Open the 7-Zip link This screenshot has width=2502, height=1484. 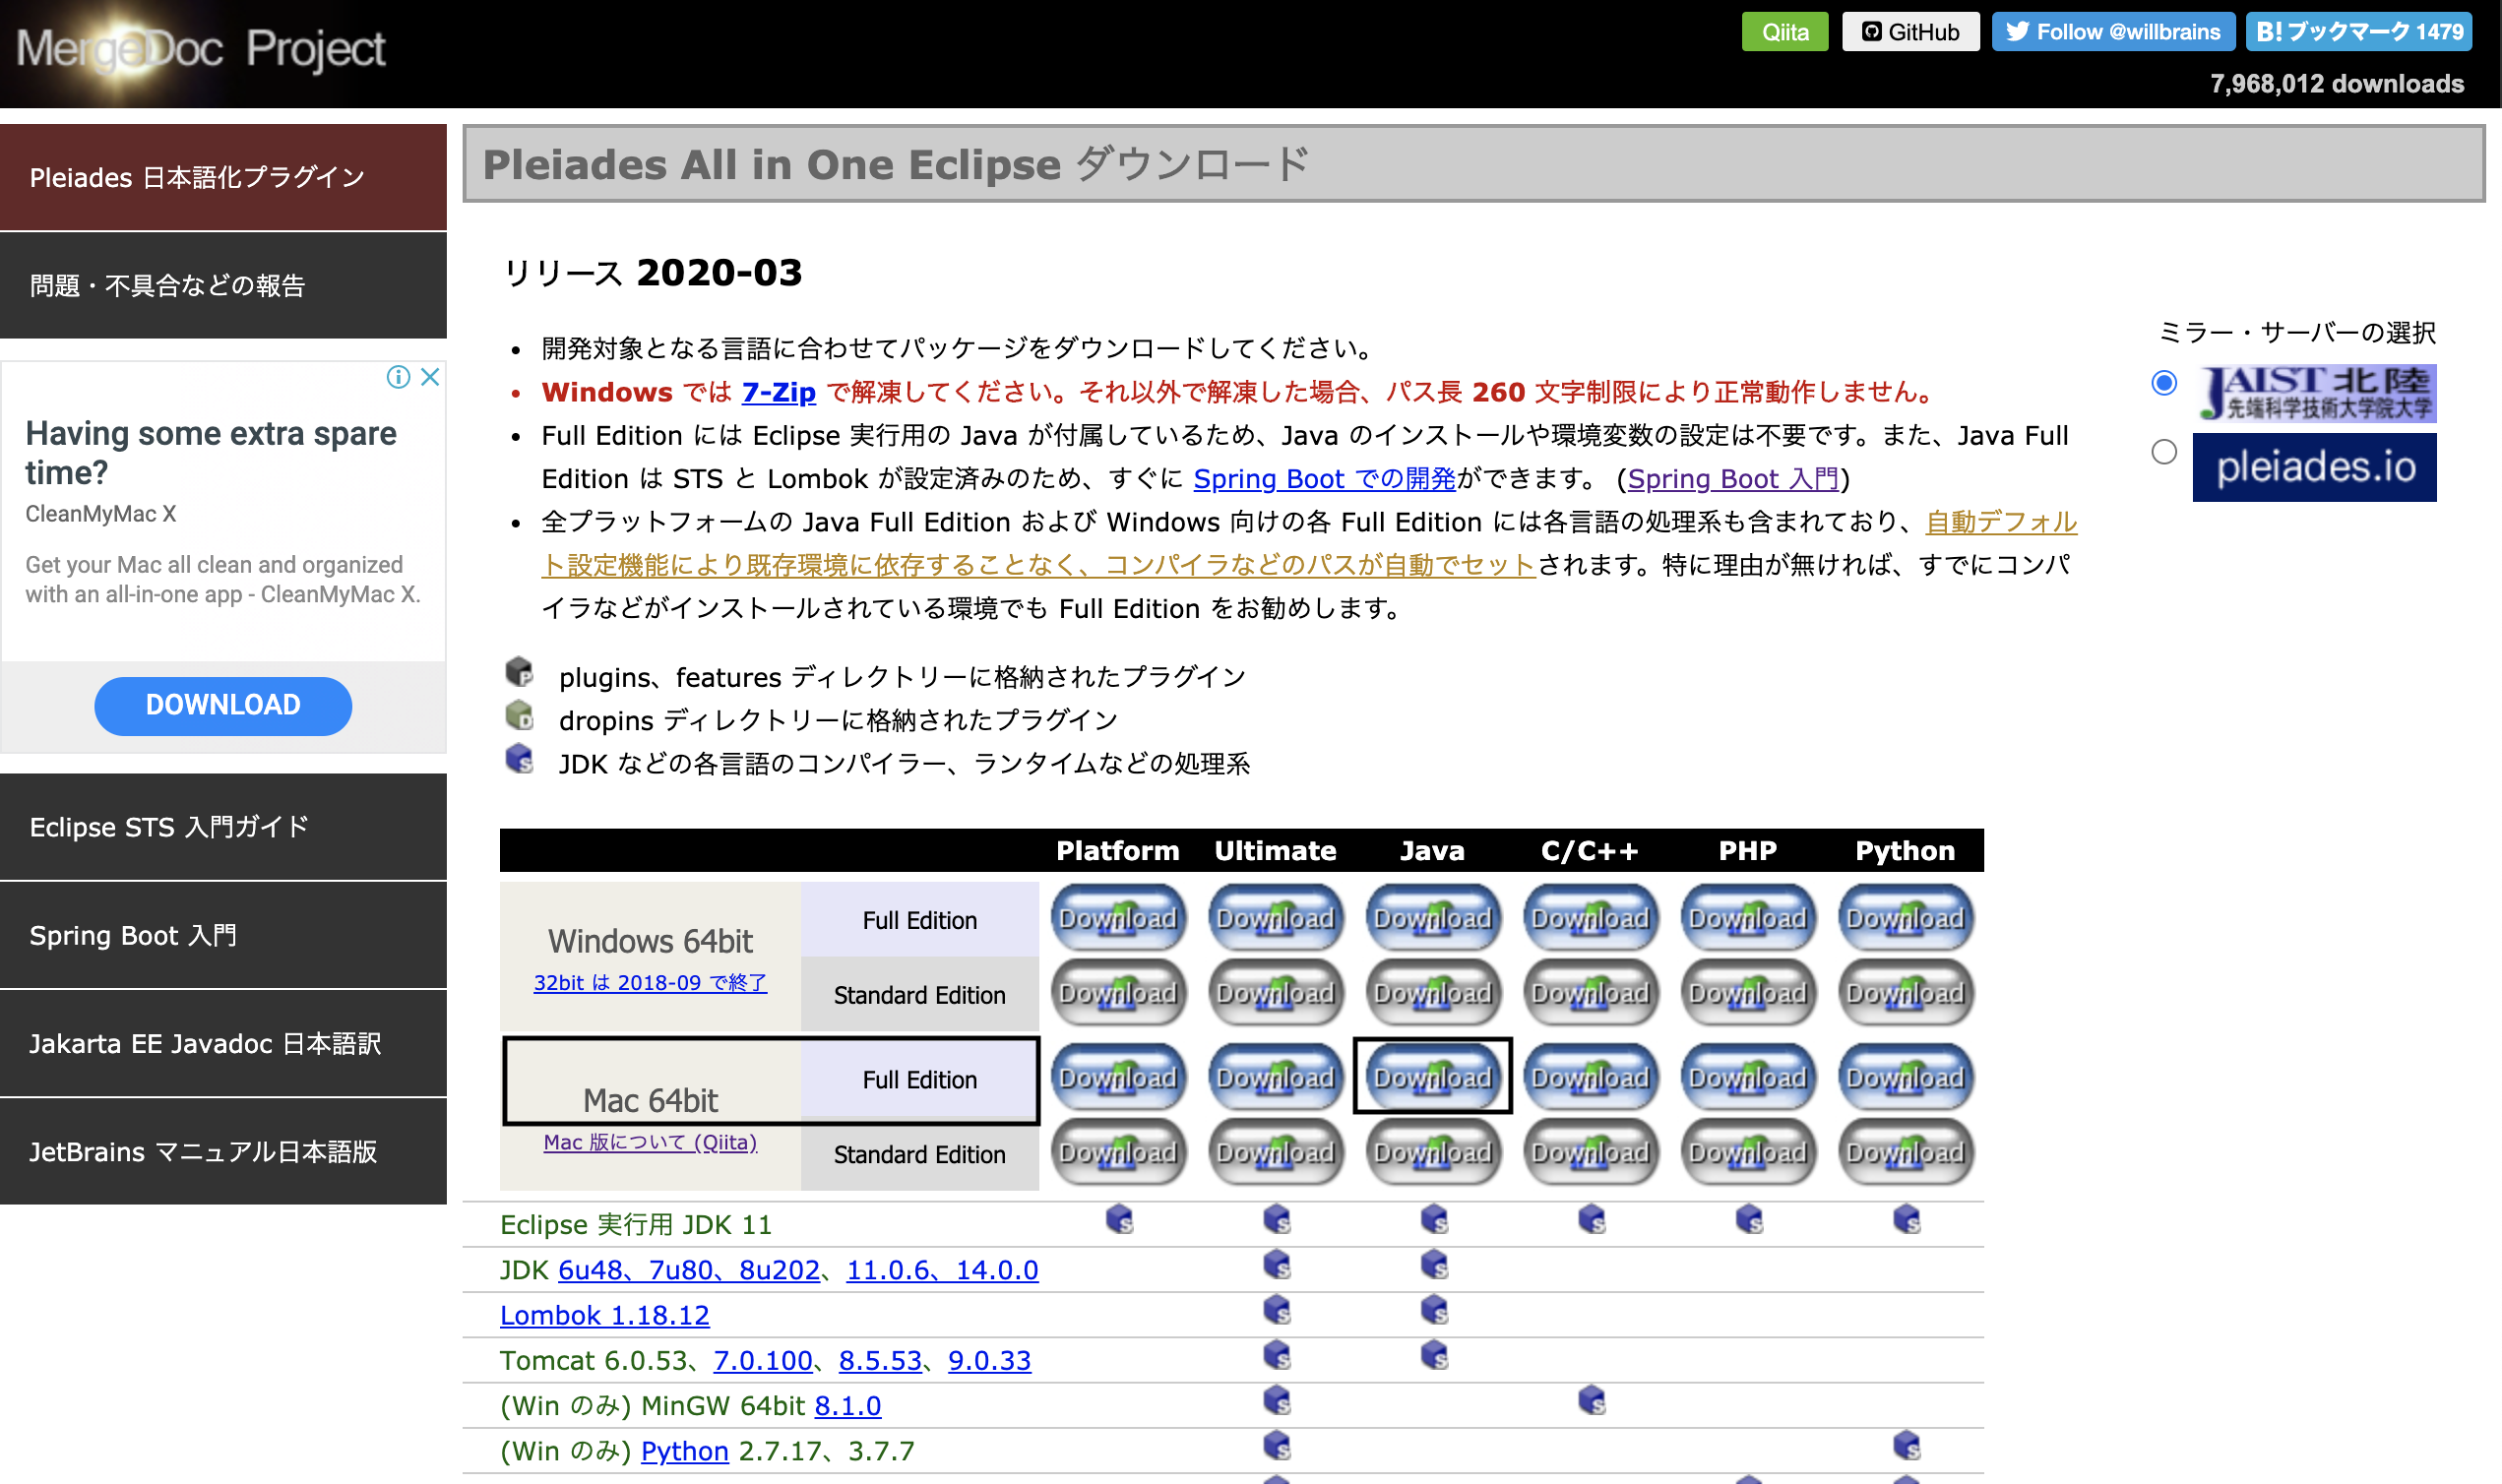(x=778, y=392)
